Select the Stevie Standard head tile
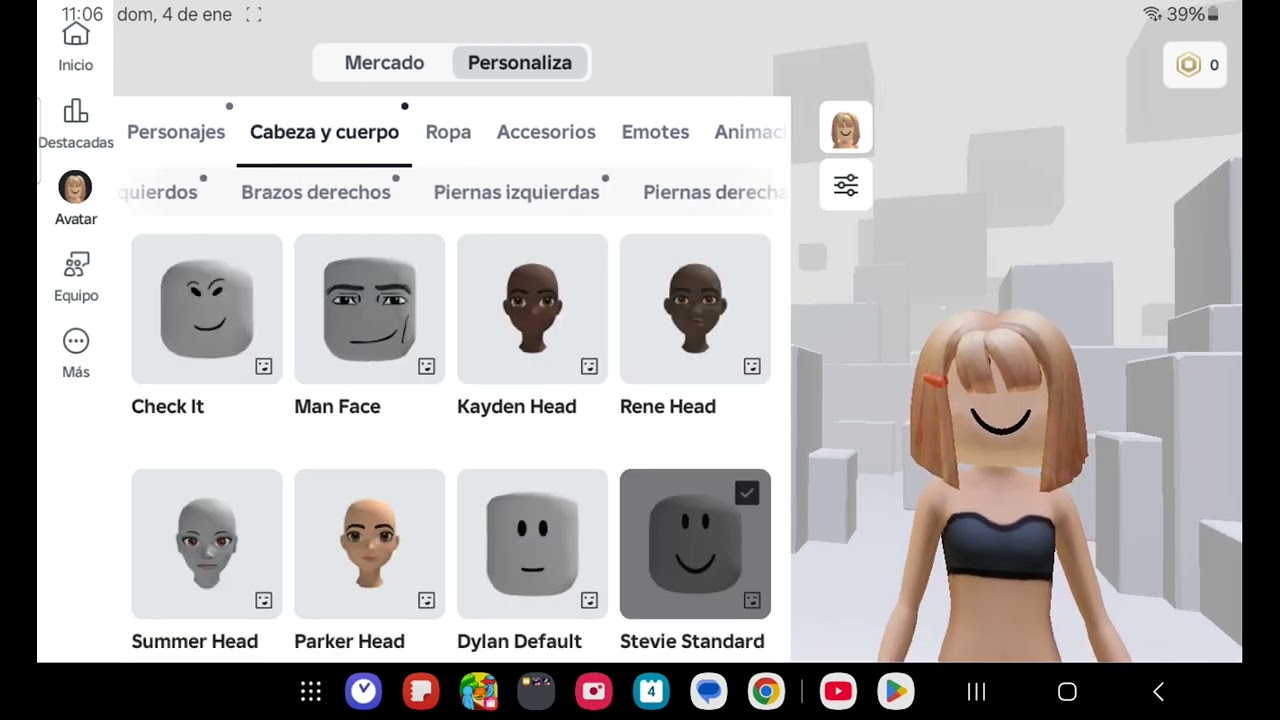The width and height of the screenshot is (1280, 720). [696, 544]
